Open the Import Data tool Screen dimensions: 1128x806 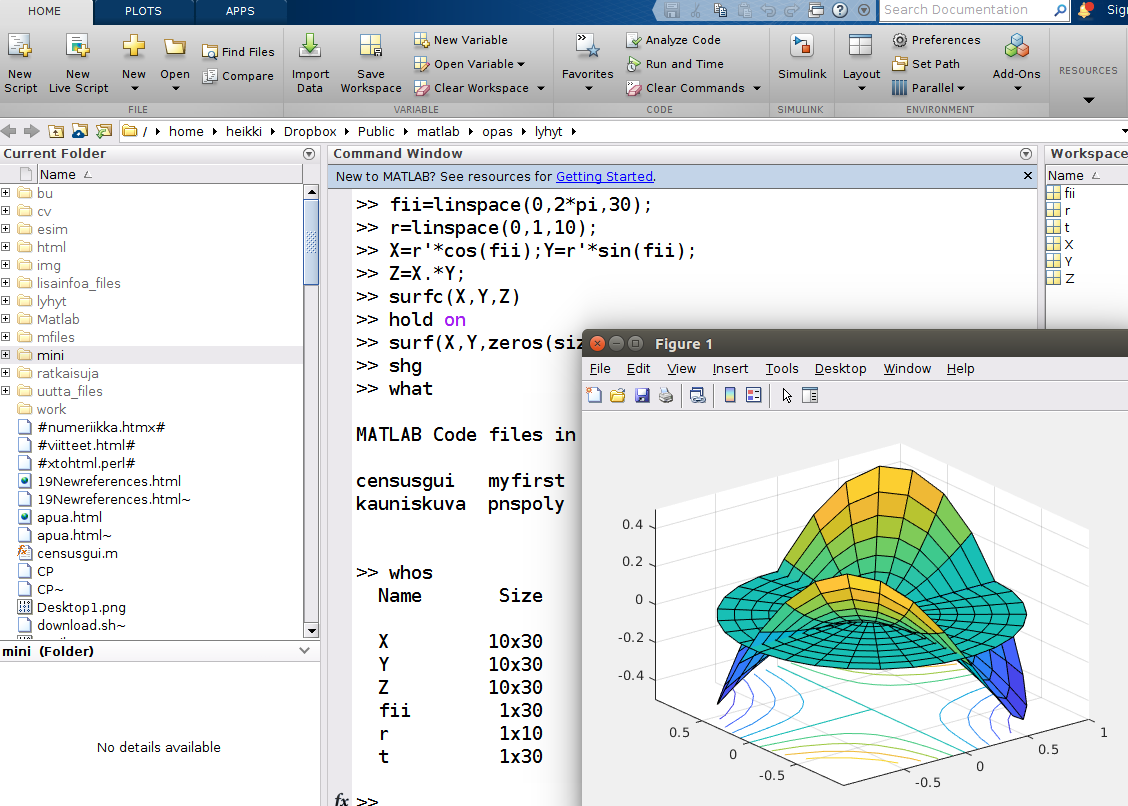pyautogui.click(x=310, y=48)
